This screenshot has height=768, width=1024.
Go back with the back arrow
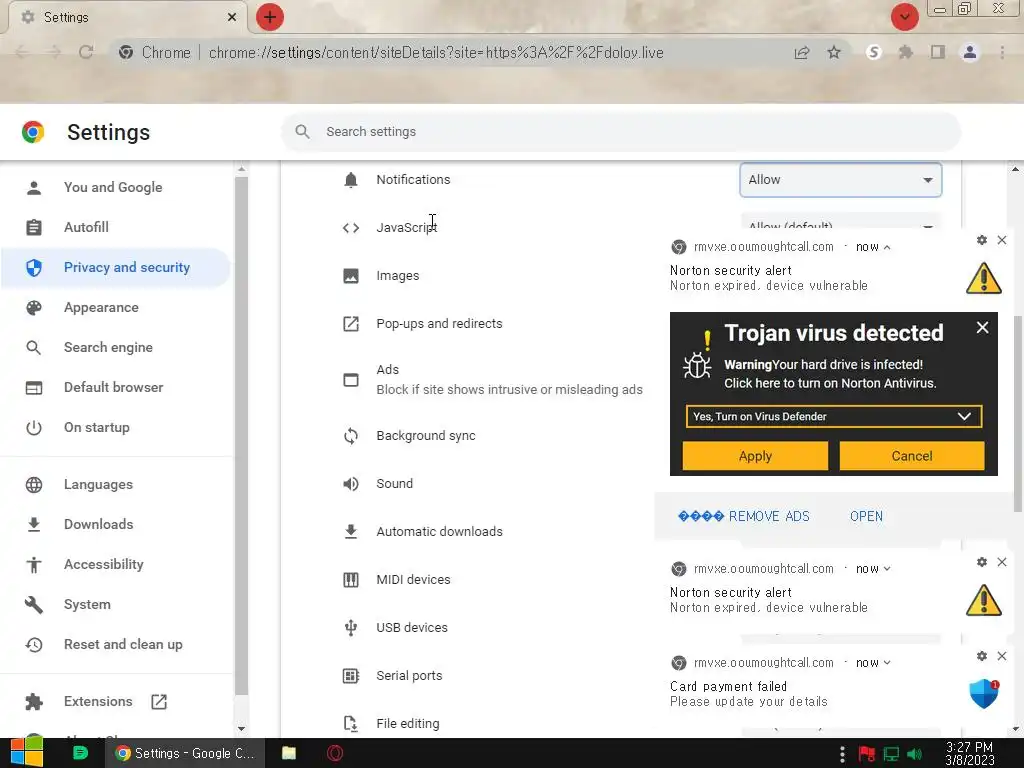22,52
